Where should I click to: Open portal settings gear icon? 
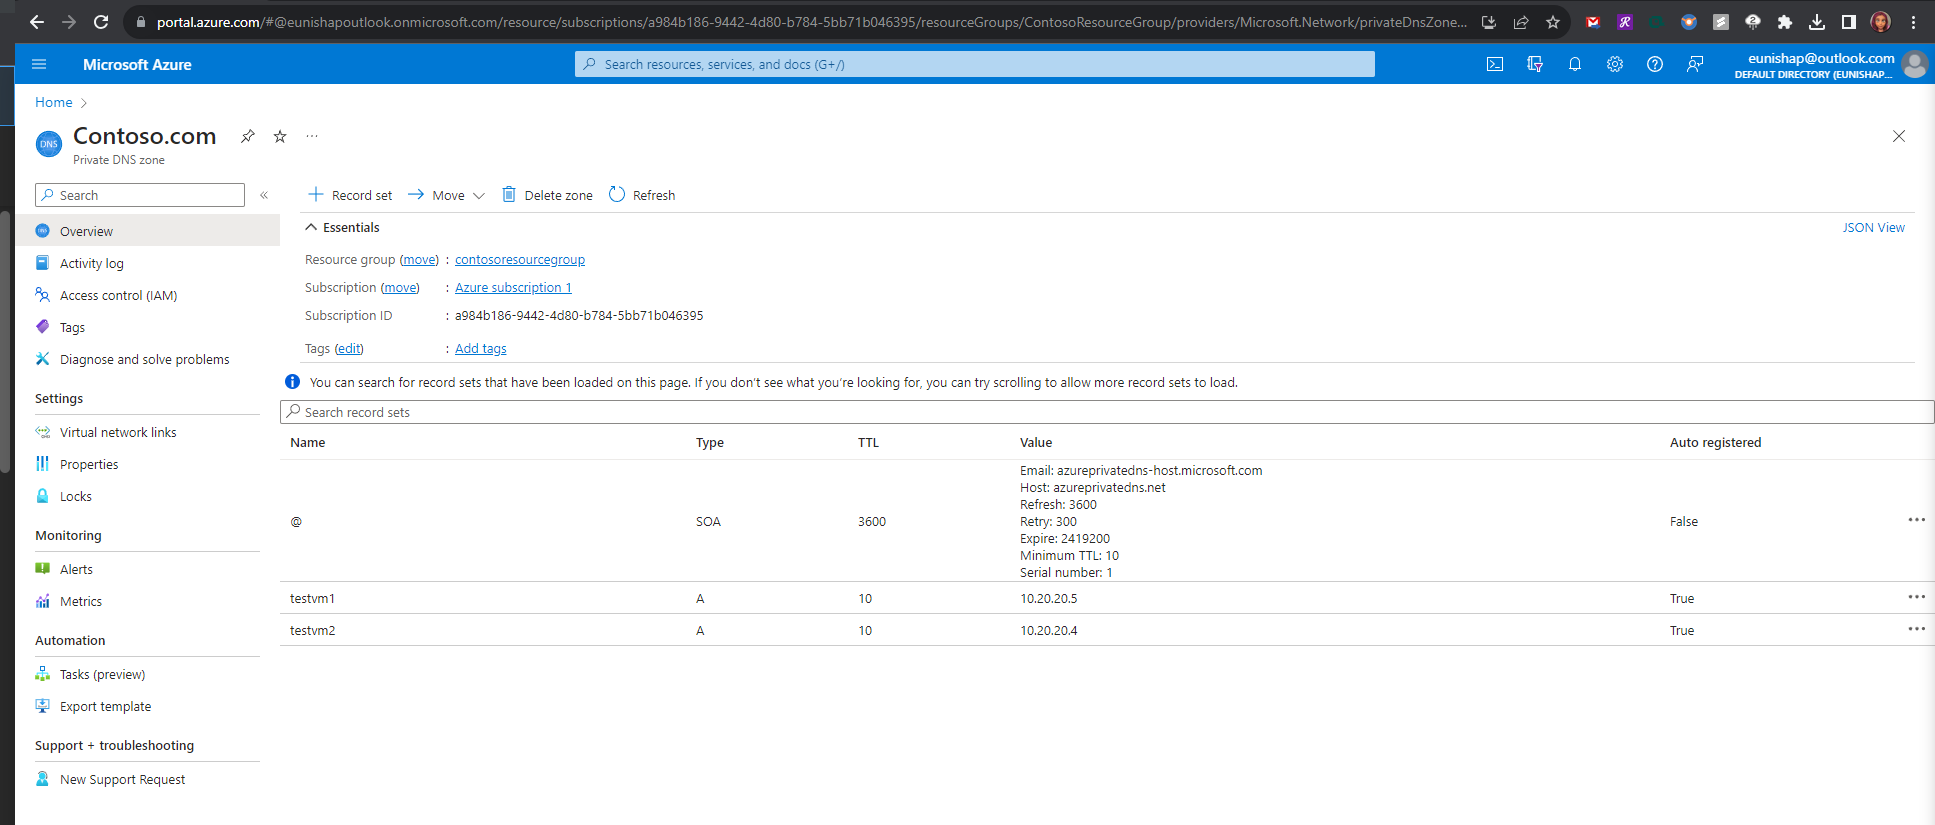coord(1615,64)
